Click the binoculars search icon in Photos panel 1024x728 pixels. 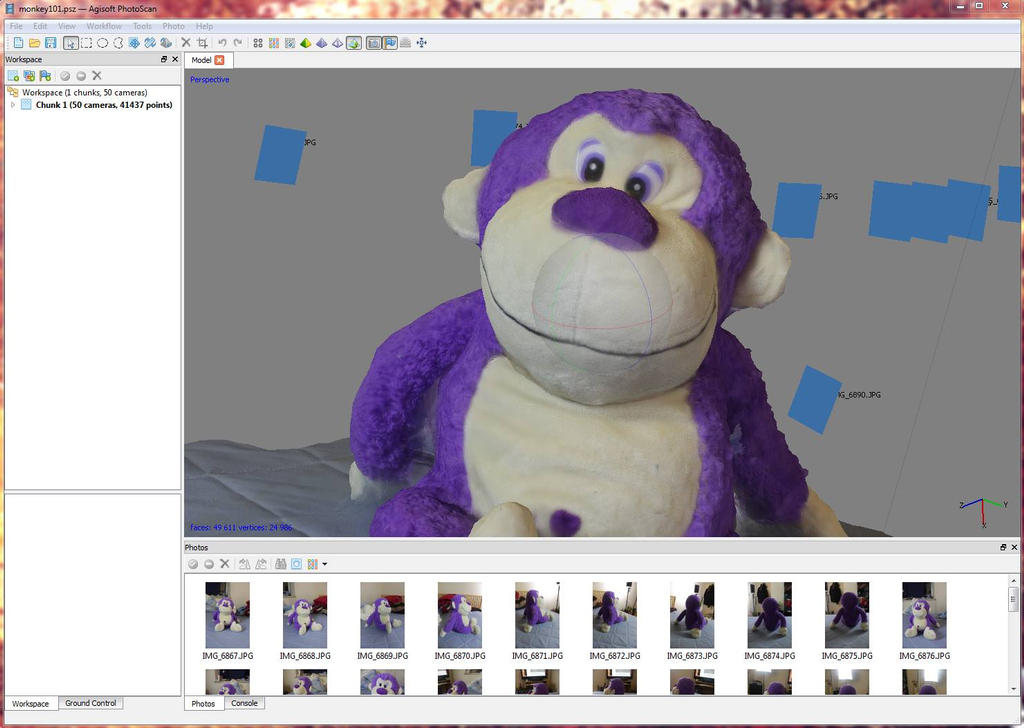point(281,564)
